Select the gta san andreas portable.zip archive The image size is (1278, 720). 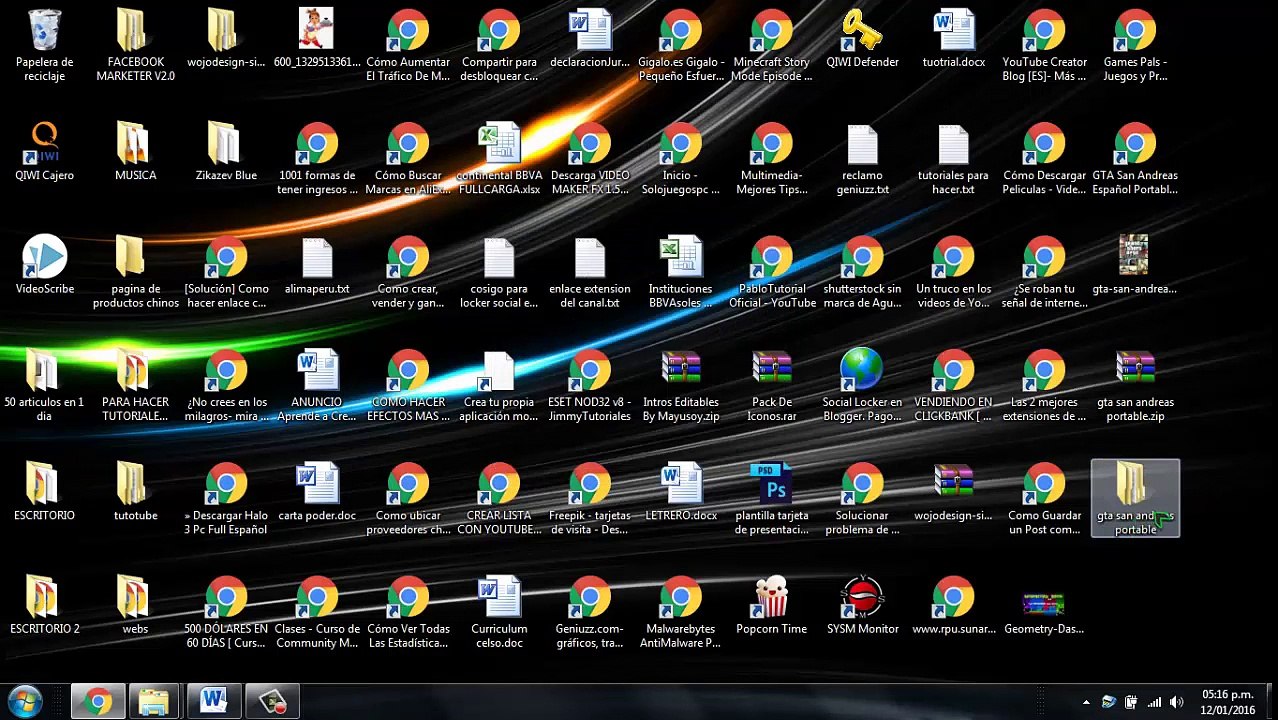pyautogui.click(x=1135, y=371)
